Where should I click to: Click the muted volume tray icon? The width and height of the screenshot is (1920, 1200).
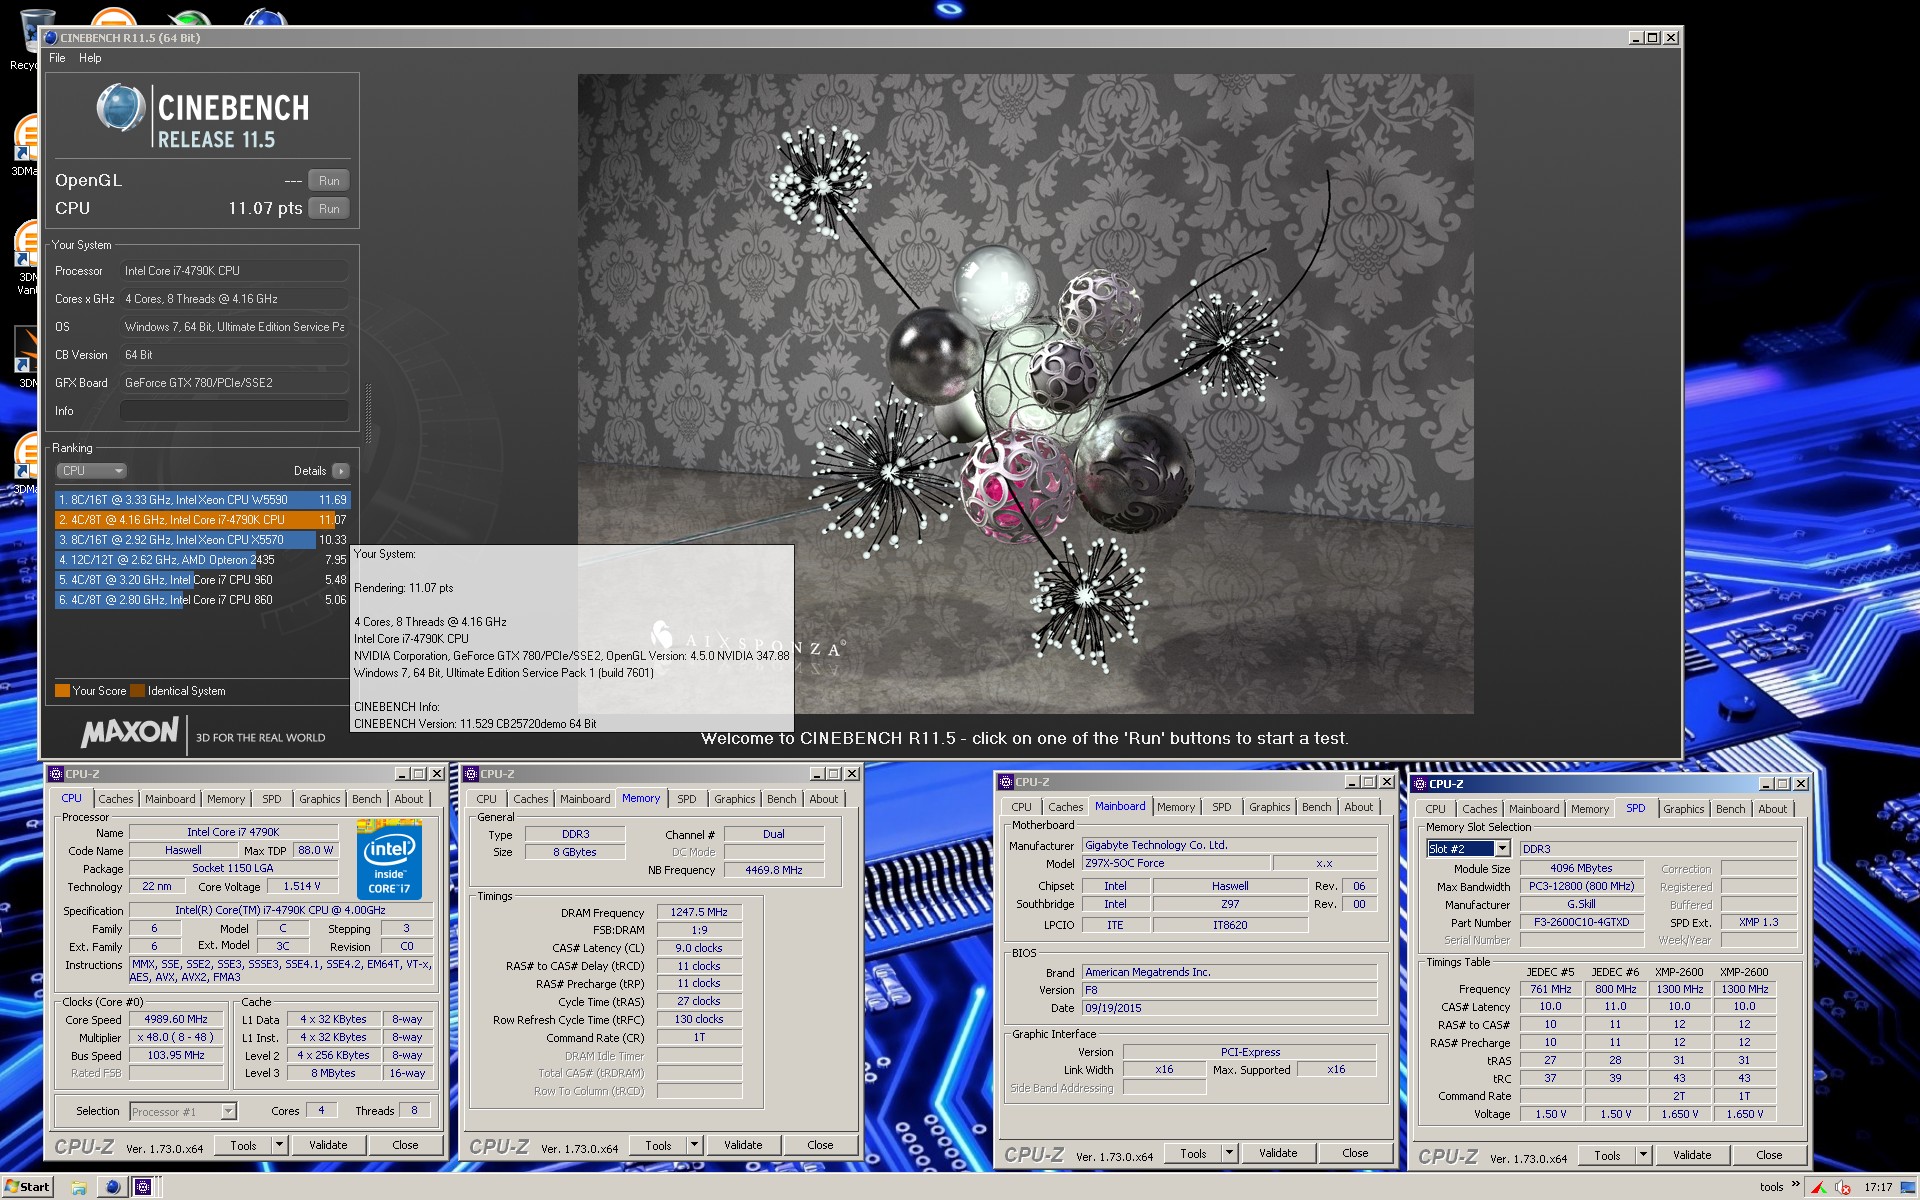pyautogui.click(x=1842, y=1188)
